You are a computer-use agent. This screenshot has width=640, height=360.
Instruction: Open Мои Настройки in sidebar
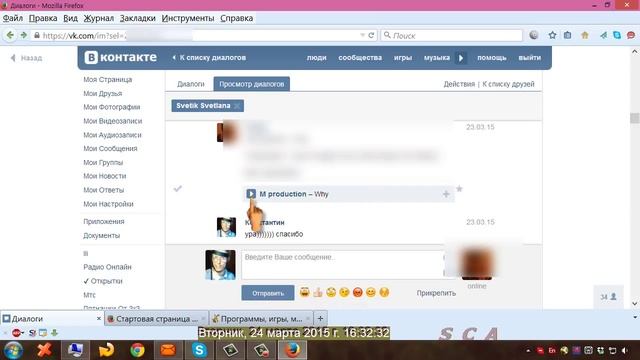tap(108, 204)
